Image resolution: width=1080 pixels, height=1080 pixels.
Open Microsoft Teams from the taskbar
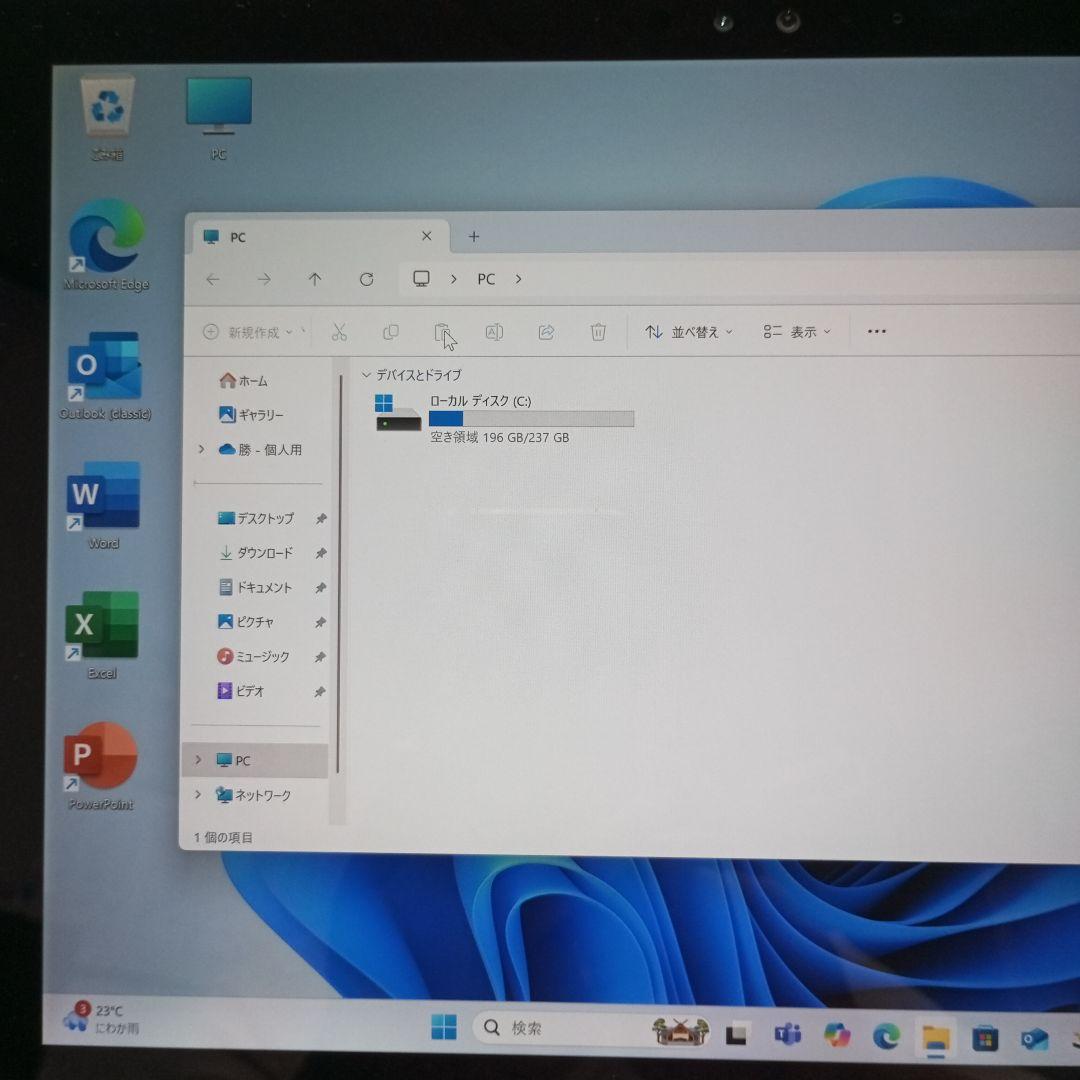click(x=787, y=1034)
